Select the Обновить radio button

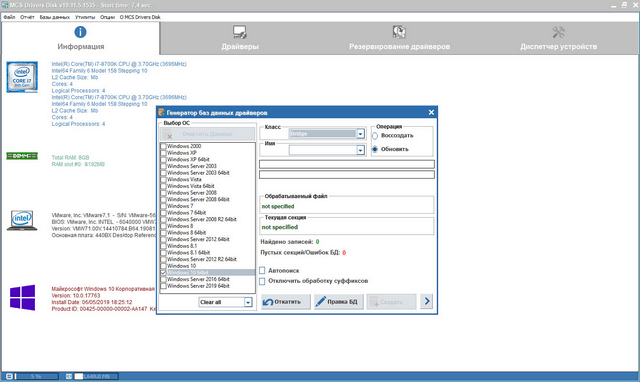[375, 149]
